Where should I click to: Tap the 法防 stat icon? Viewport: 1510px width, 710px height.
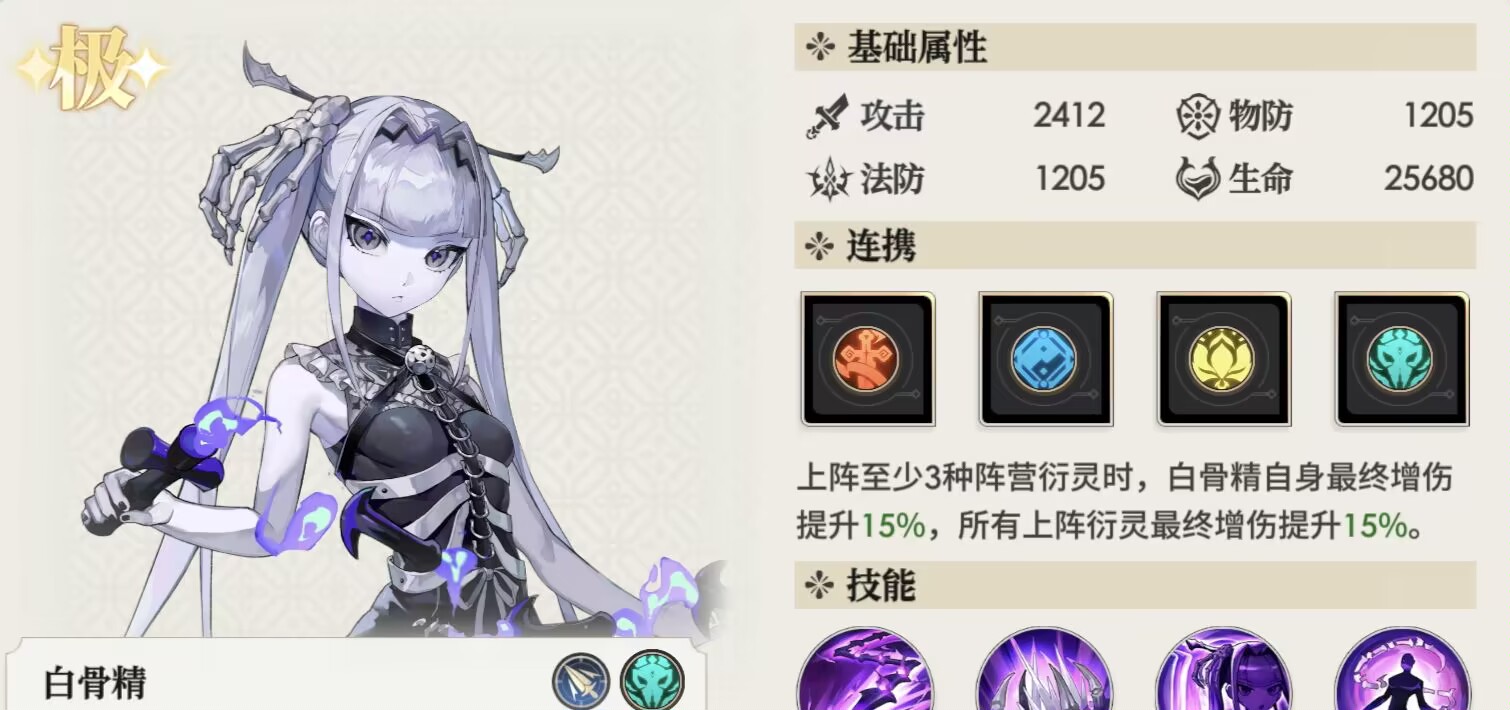[827, 179]
